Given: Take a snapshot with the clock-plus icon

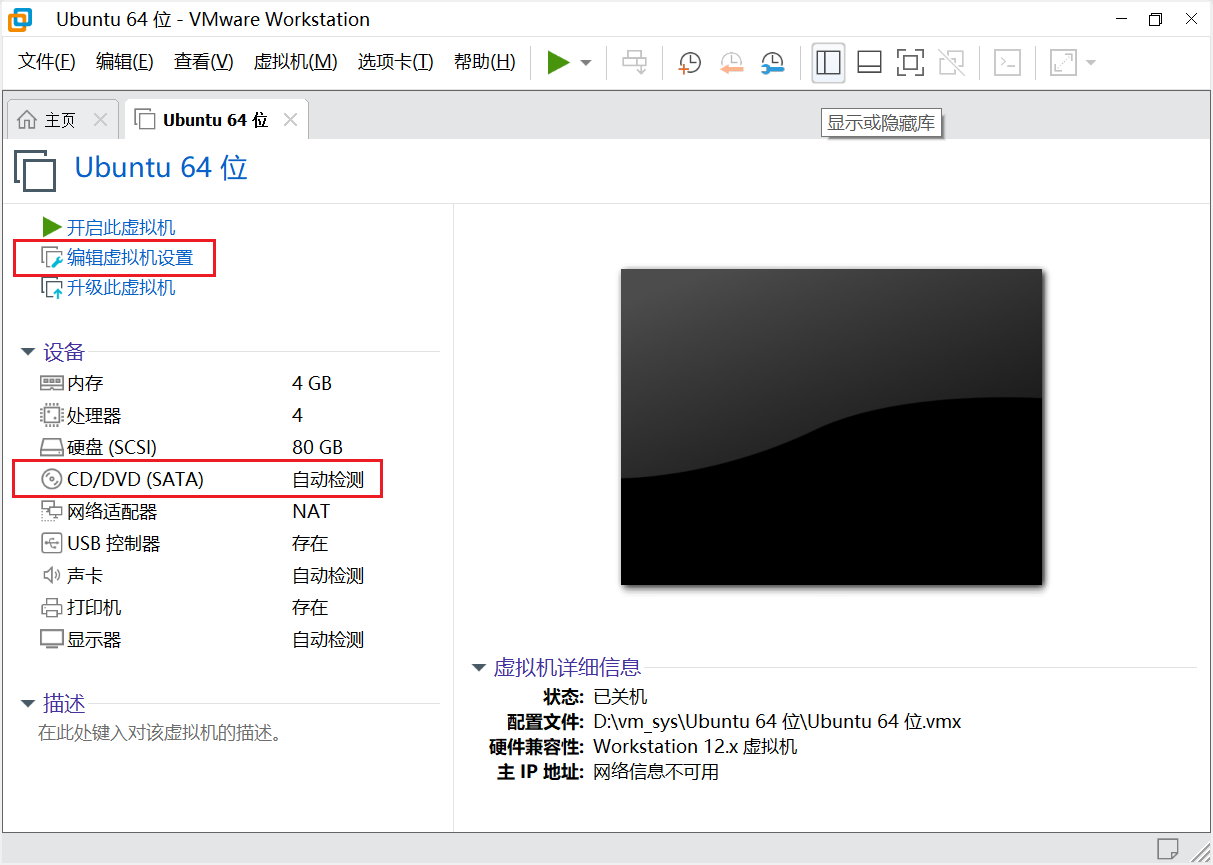Looking at the screenshot, I should coord(689,63).
